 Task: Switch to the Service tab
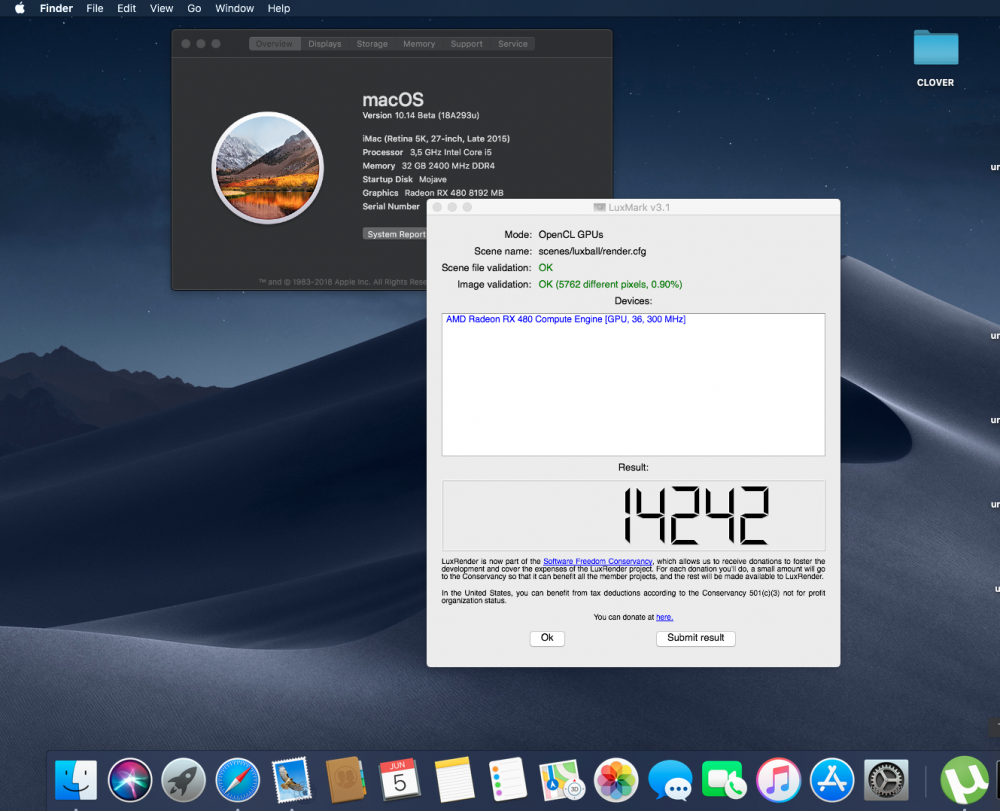(x=513, y=44)
